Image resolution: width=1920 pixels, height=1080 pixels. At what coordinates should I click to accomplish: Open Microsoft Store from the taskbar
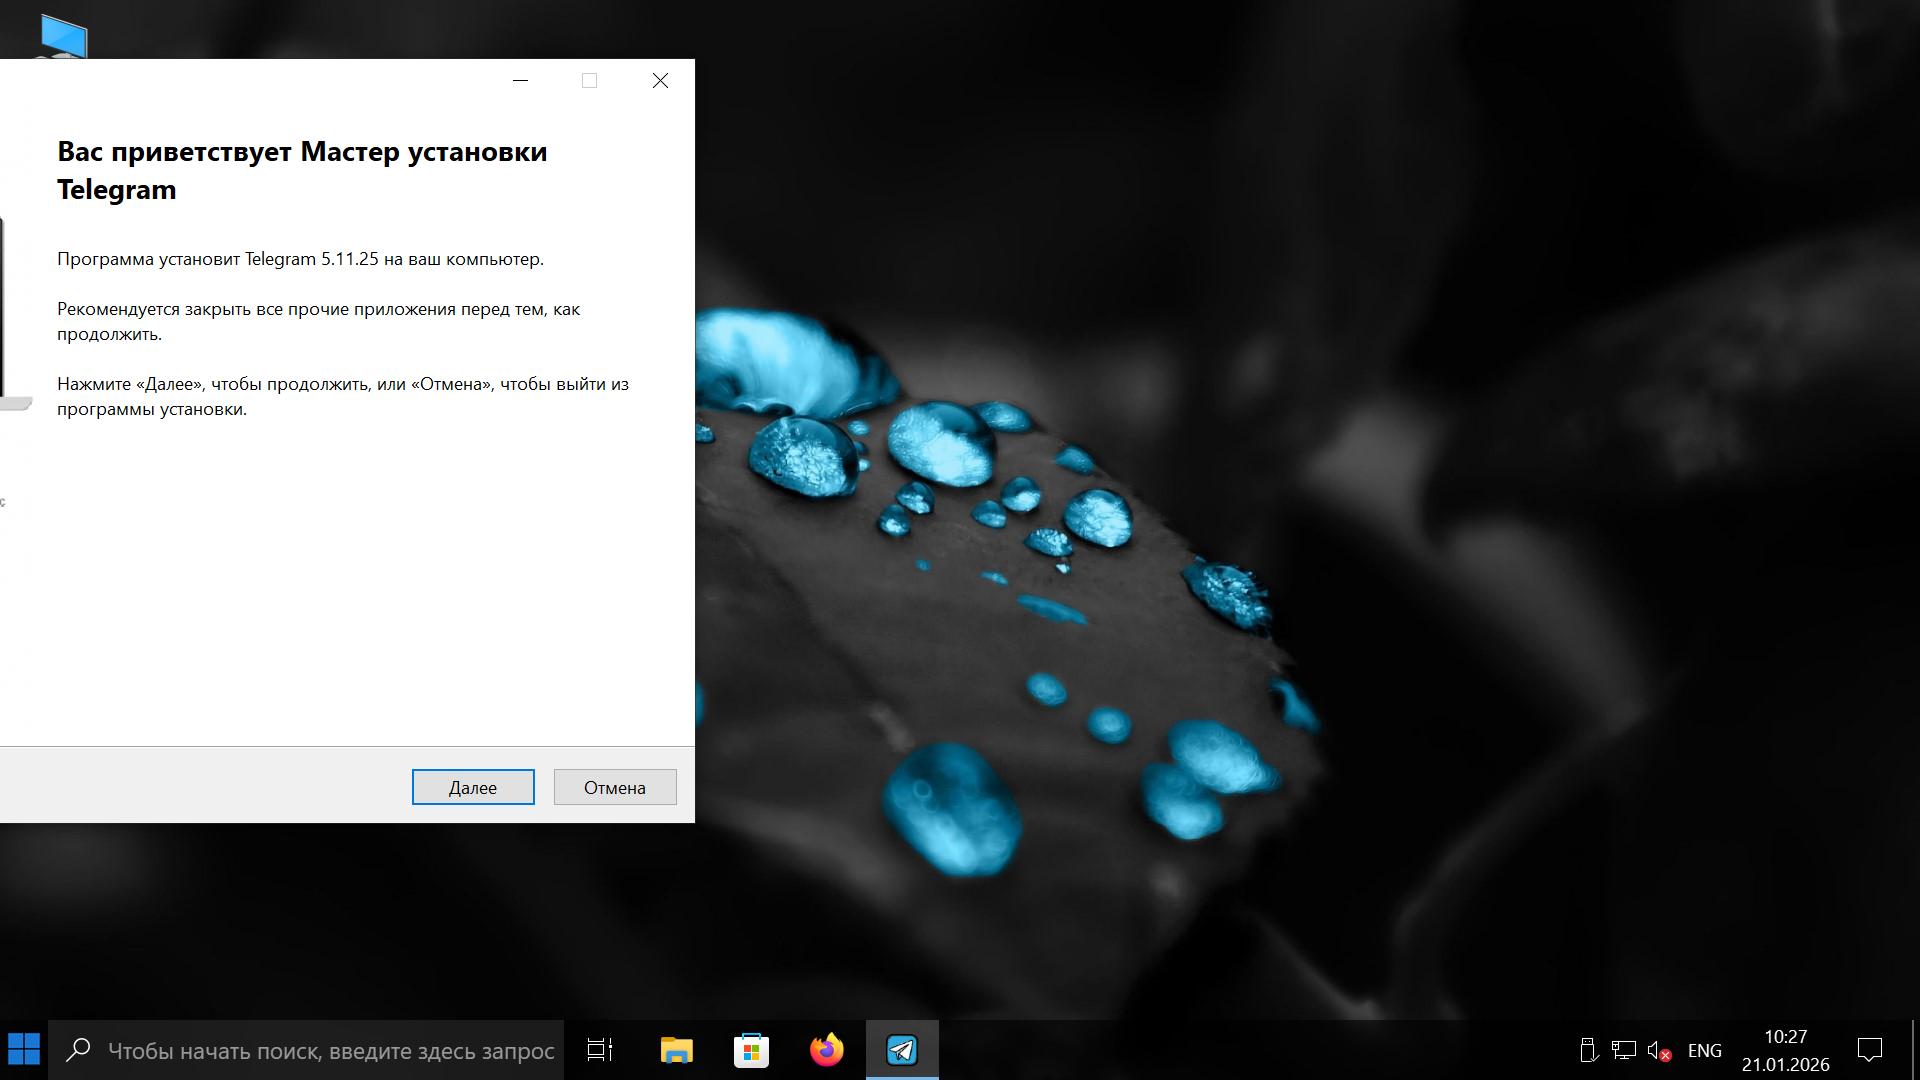(x=751, y=1050)
